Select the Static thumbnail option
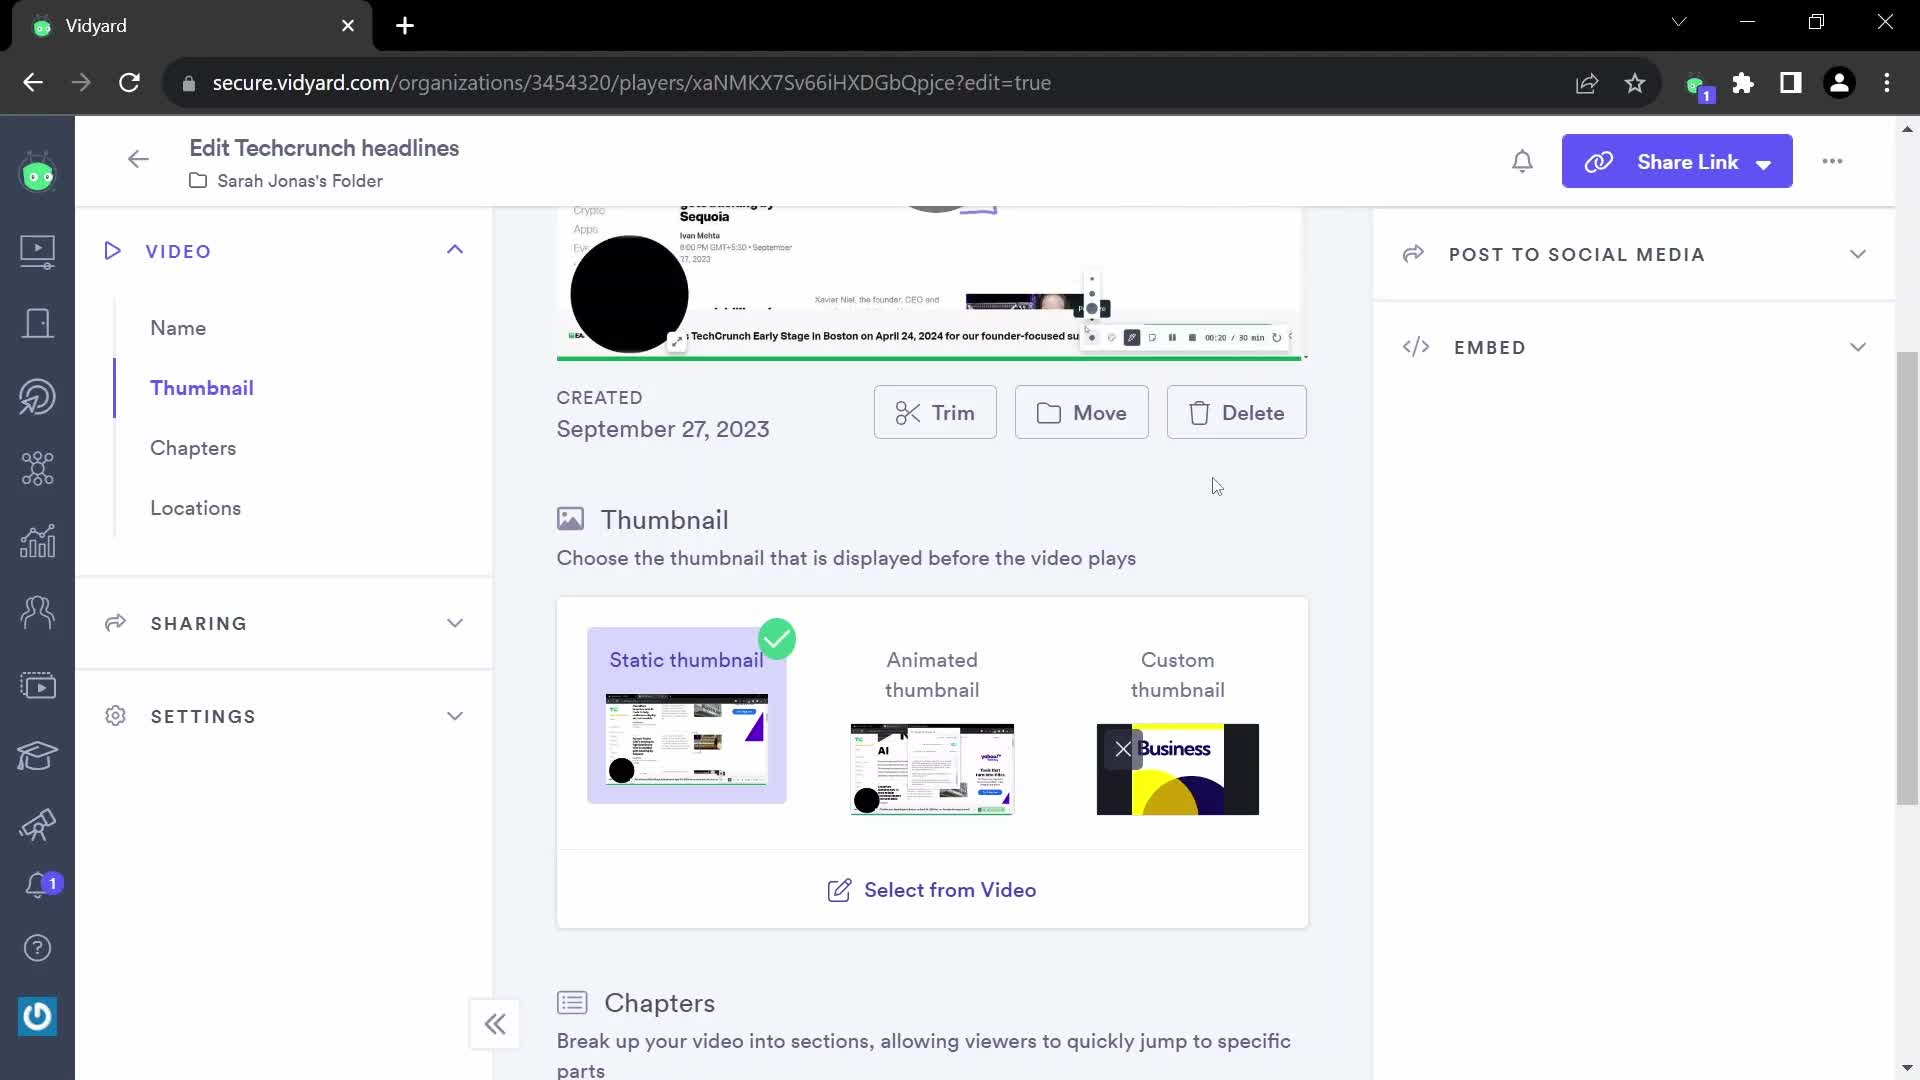 tap(687, 715)
